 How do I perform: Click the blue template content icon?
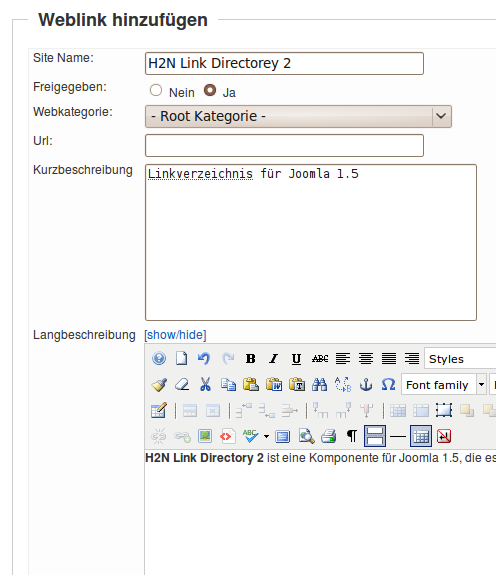[x=282, y=436]
